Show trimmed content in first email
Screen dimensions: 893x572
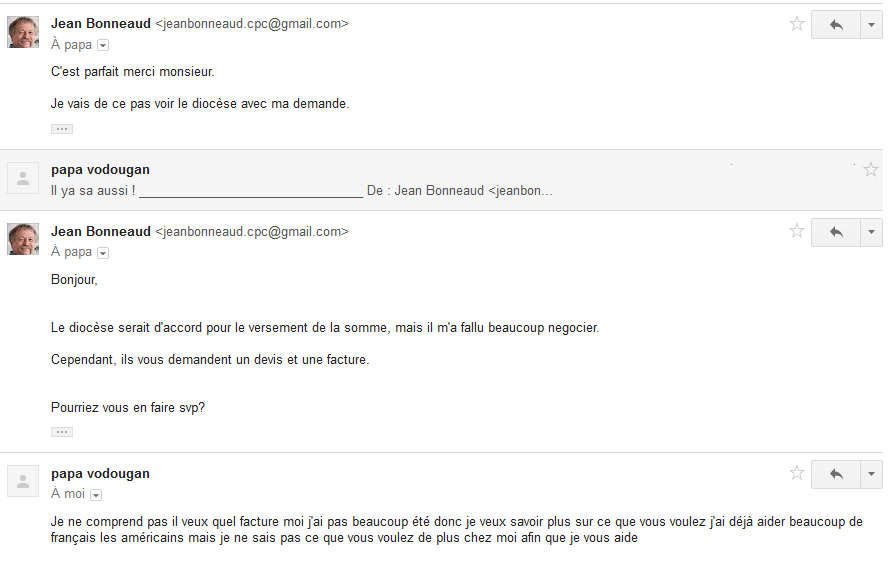62,129
